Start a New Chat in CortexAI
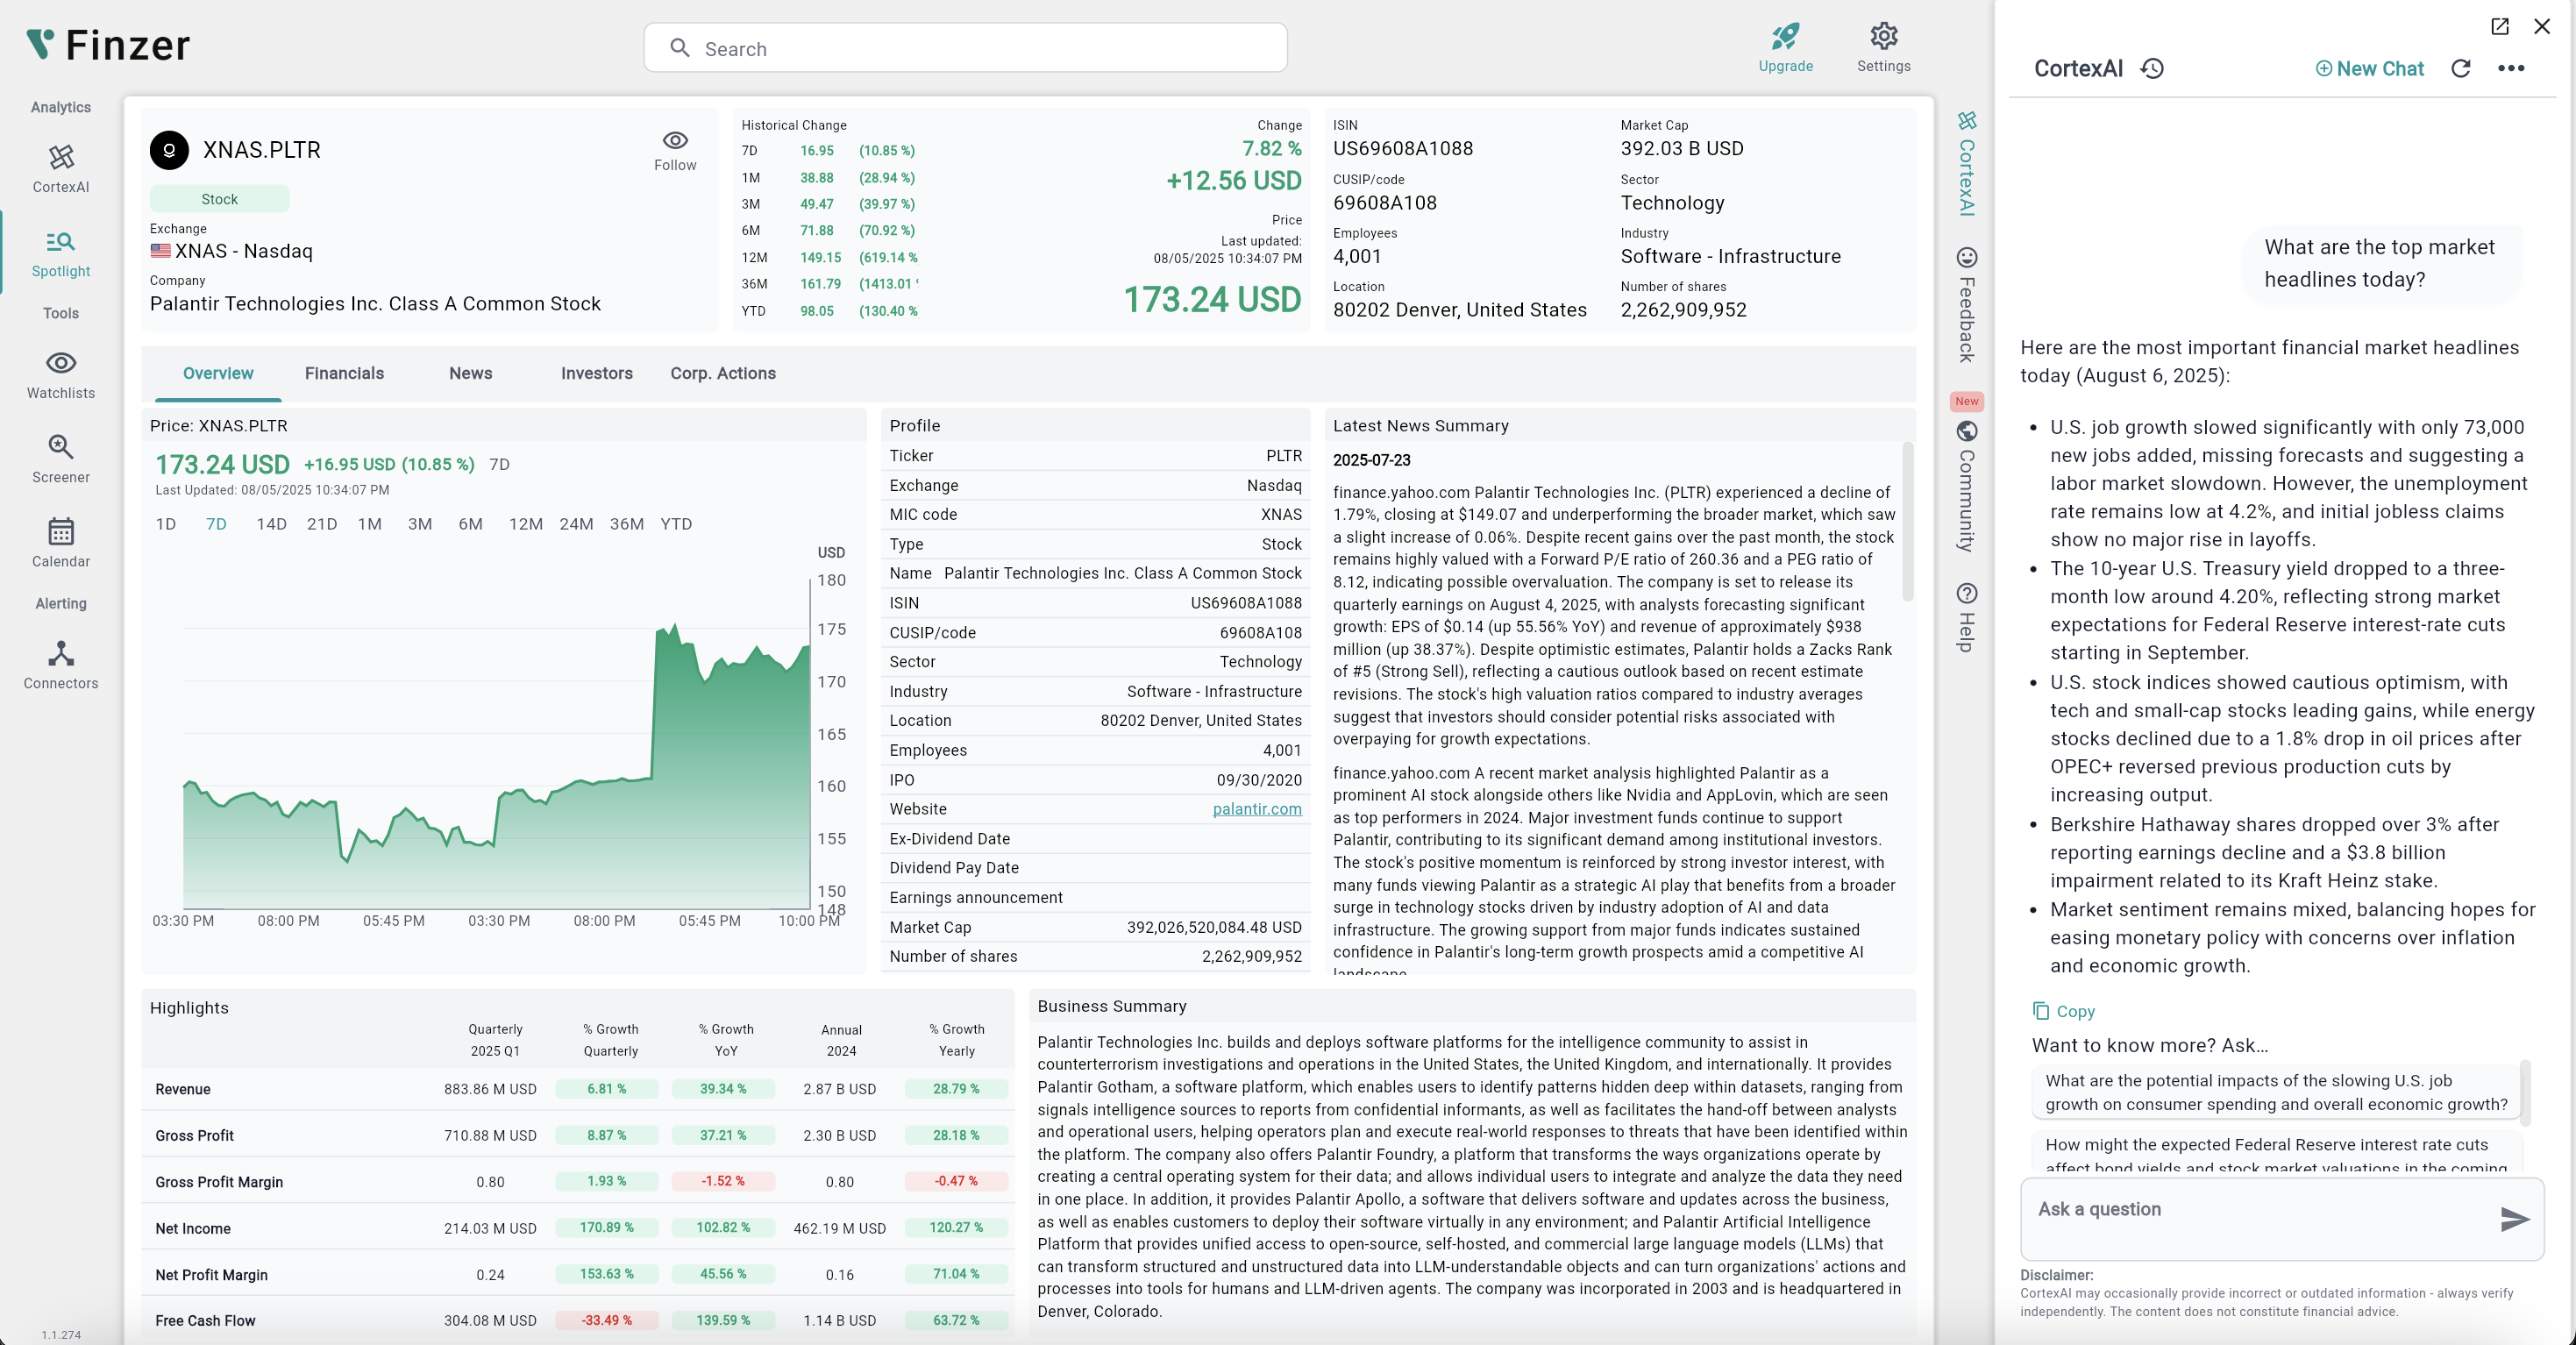The width and height of the screenshot is (2576, 1345). coord(2369,69)
